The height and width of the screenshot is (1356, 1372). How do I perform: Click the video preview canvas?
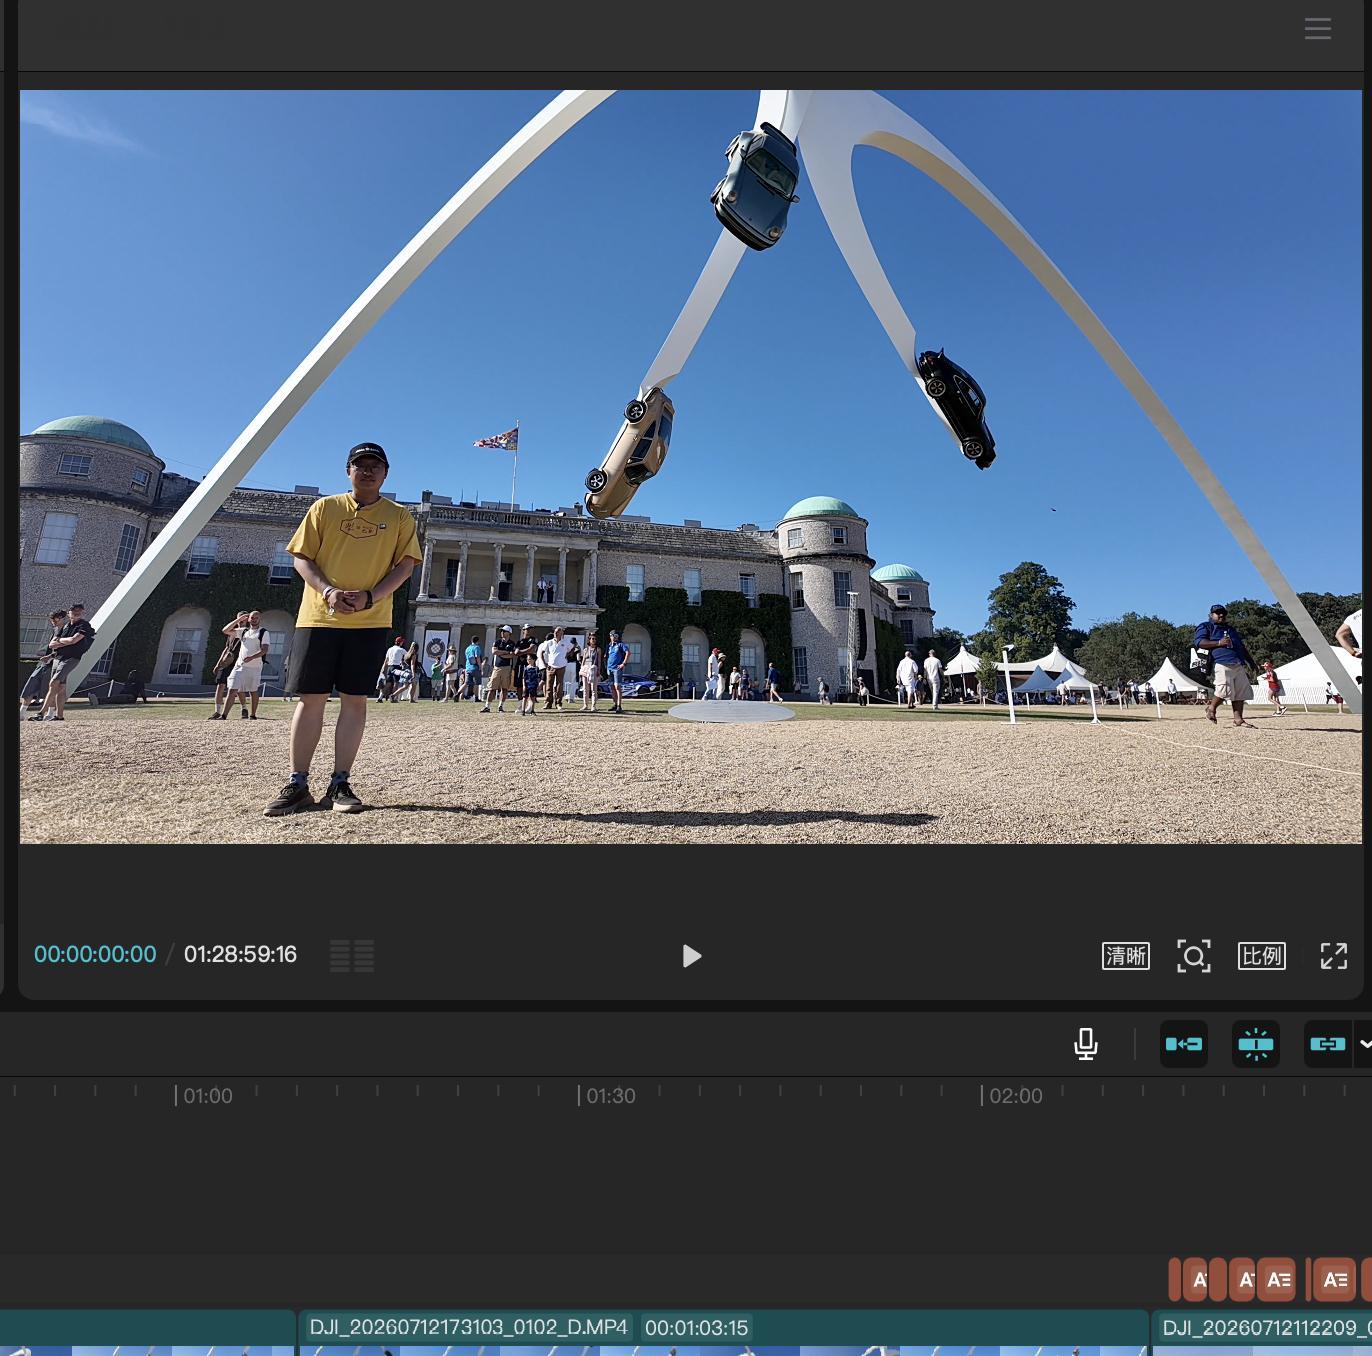(691, 467)
